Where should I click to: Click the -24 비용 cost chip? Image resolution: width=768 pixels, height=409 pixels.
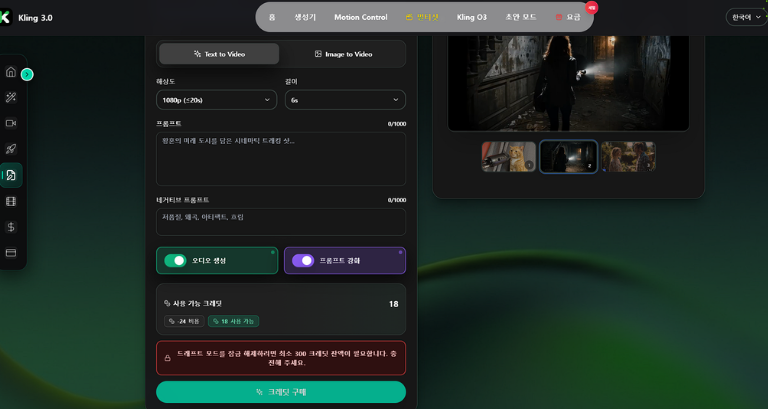[x=184, y=321]
